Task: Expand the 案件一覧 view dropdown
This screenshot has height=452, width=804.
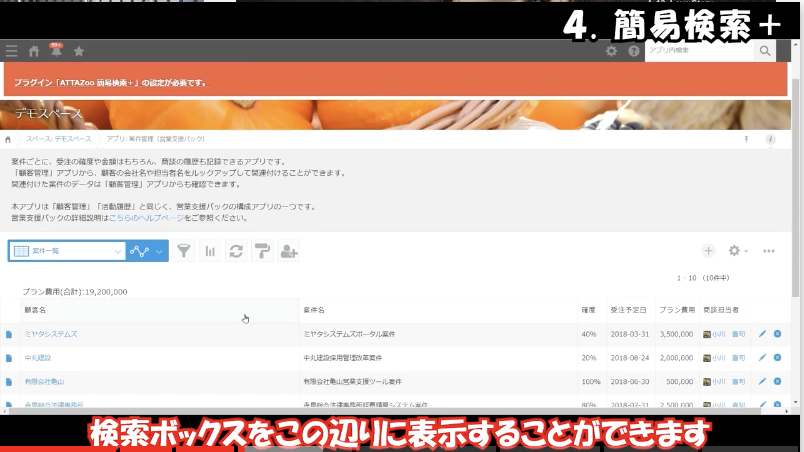Action: coord(117,251)
